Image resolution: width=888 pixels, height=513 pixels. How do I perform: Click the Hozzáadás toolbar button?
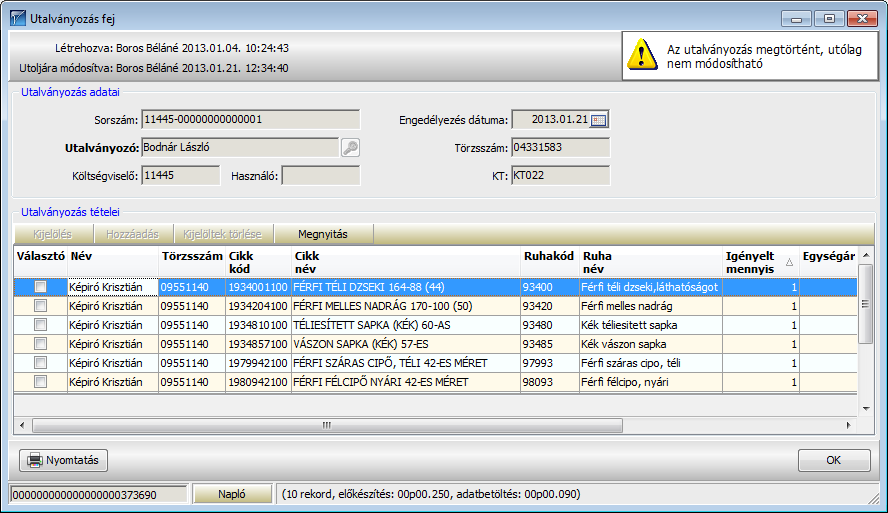click(x=133, y=234)
